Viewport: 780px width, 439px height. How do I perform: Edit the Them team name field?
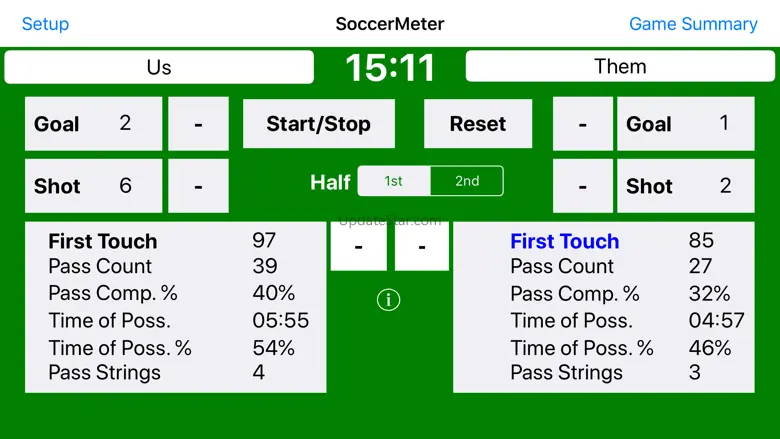coord(620,67)
